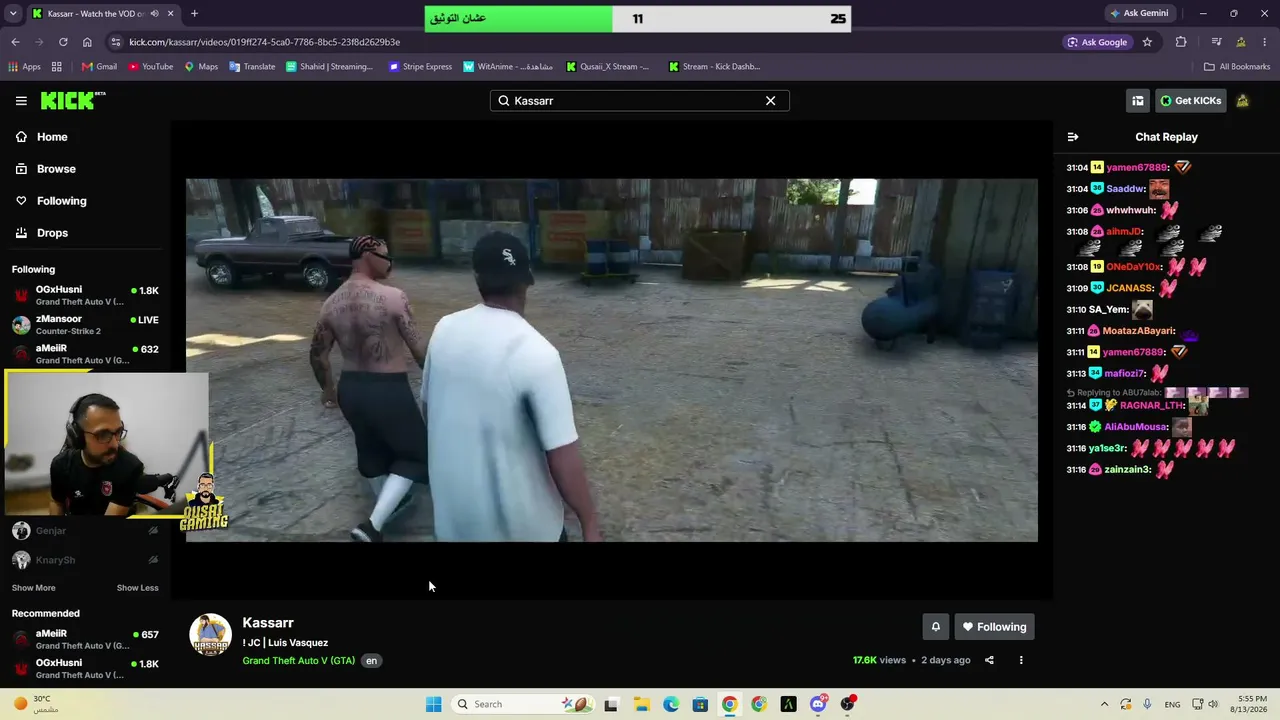This screenshot has height=720, width=1280.
Task: Show hidden system tray icons
Action: (x=1104, y=704)
